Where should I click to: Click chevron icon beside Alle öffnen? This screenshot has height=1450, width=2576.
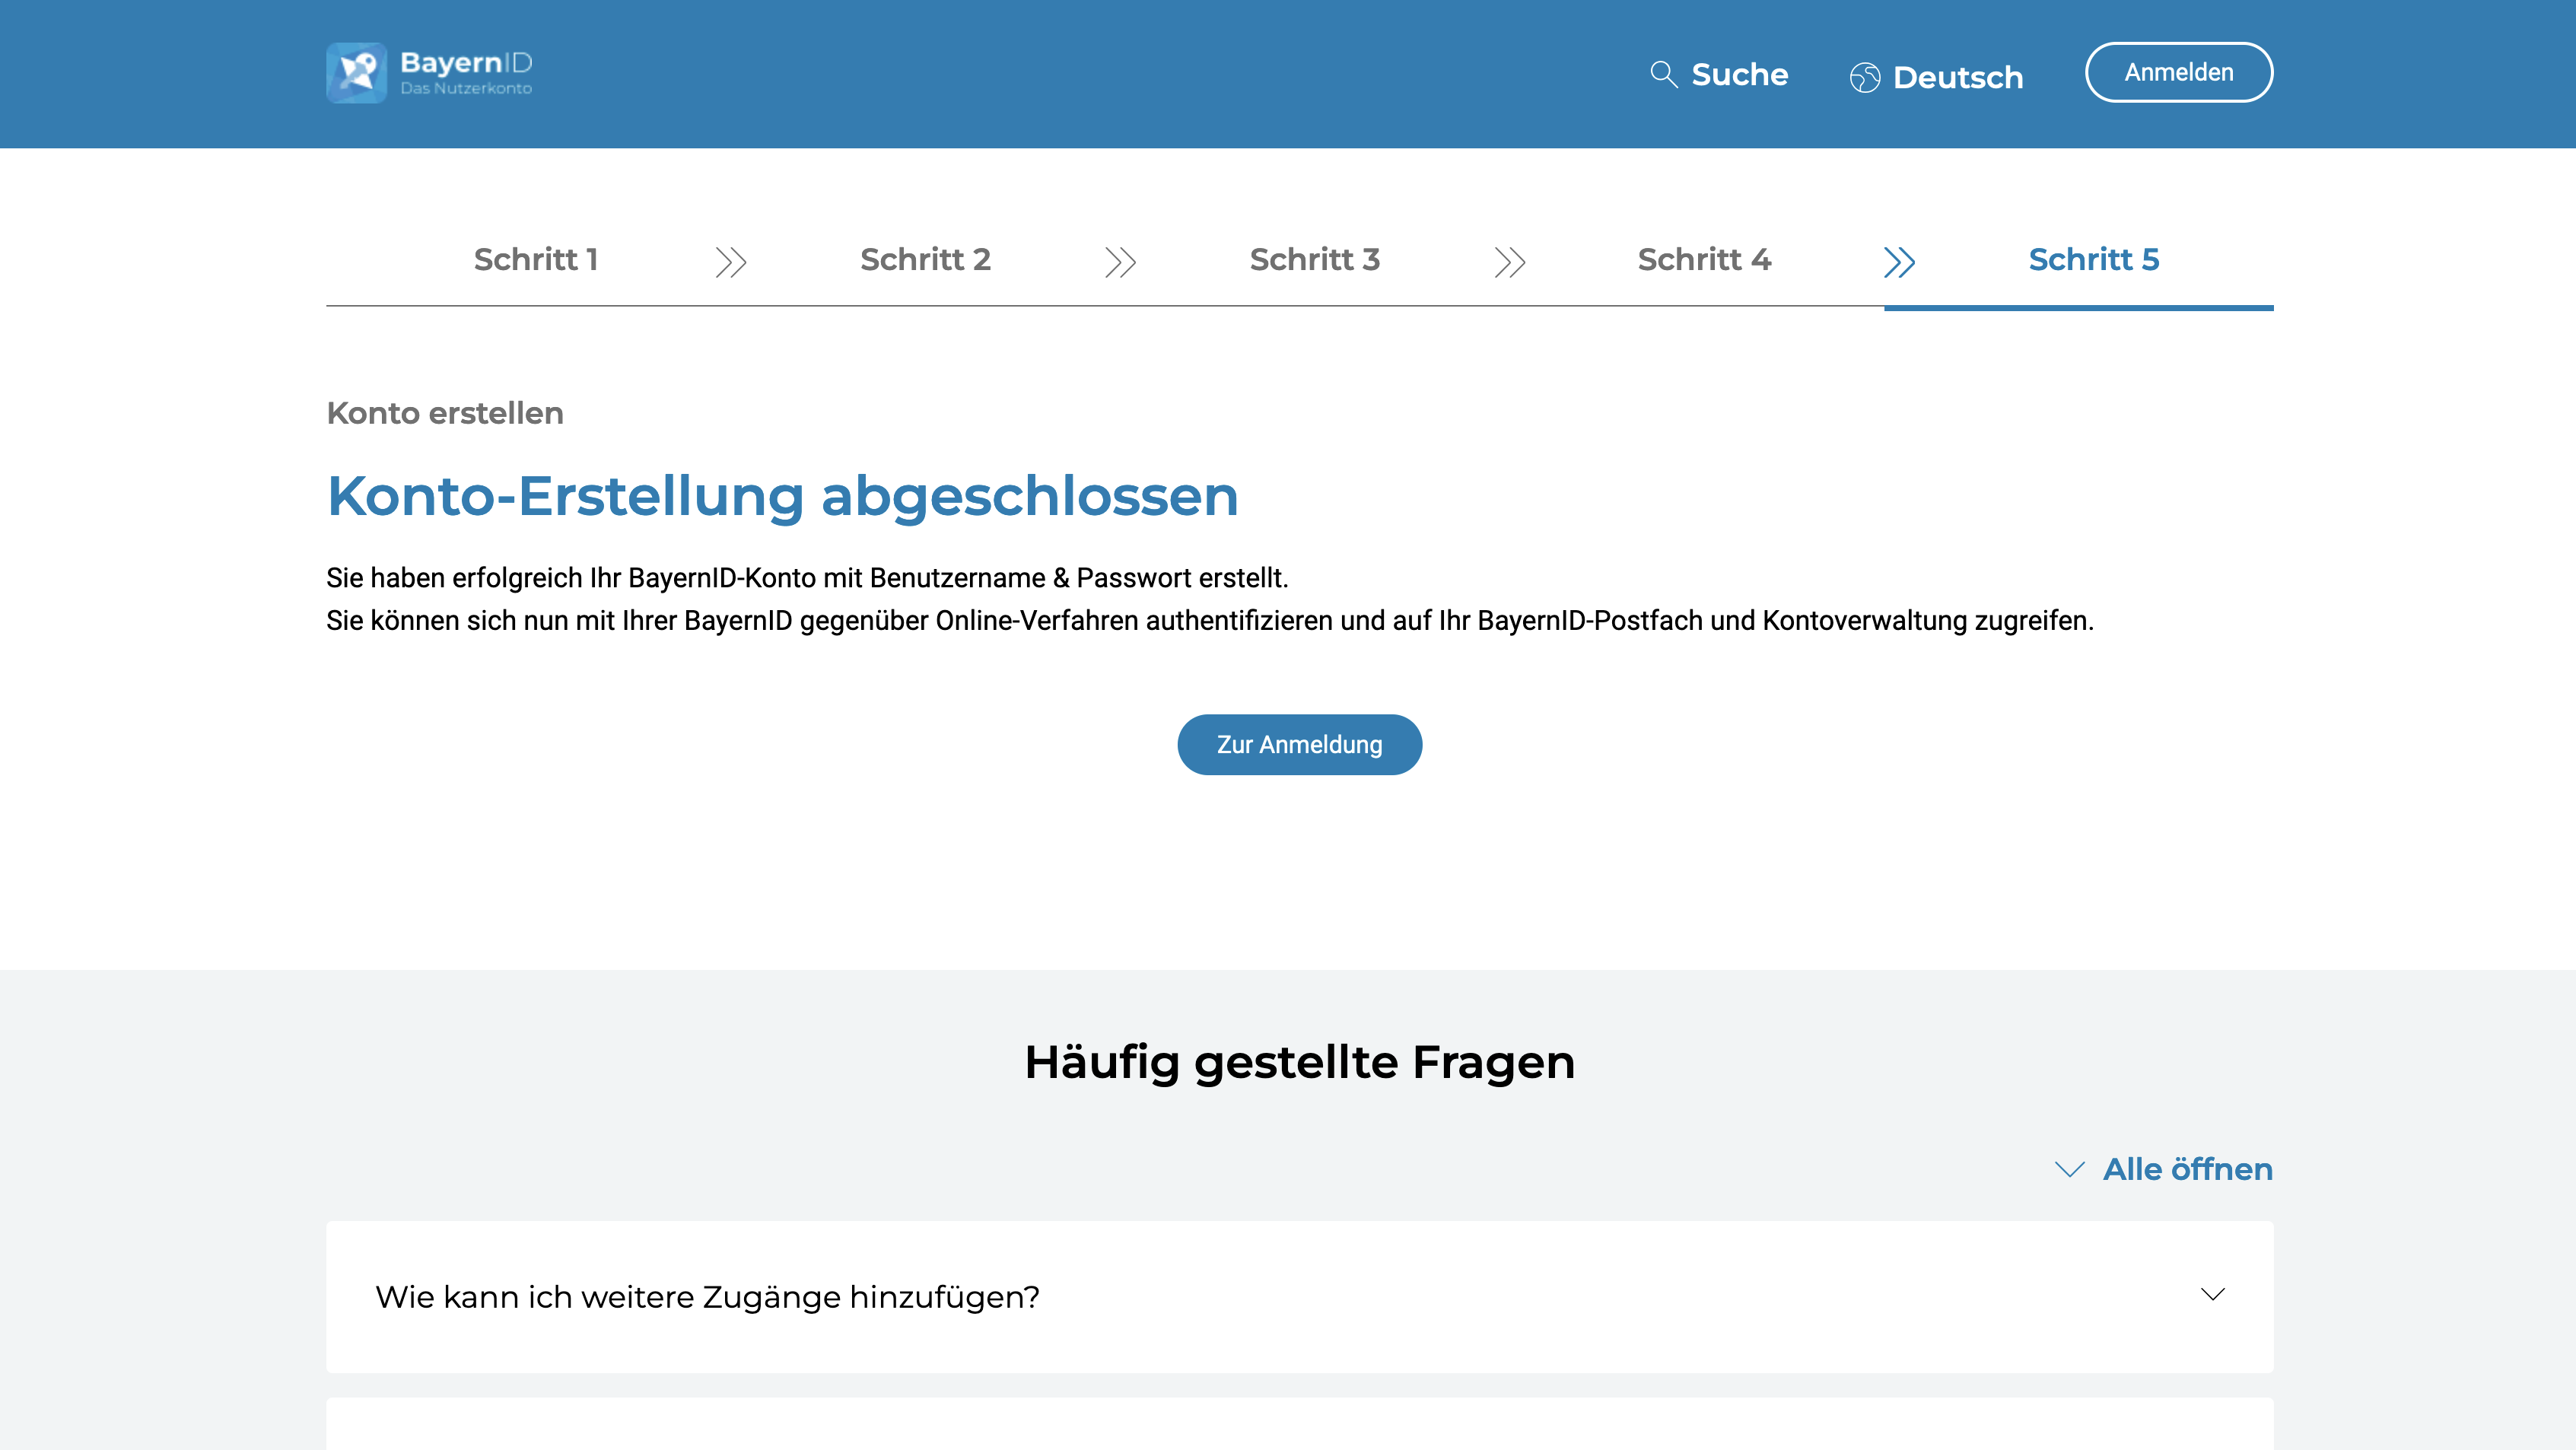click(2069, 1169)
